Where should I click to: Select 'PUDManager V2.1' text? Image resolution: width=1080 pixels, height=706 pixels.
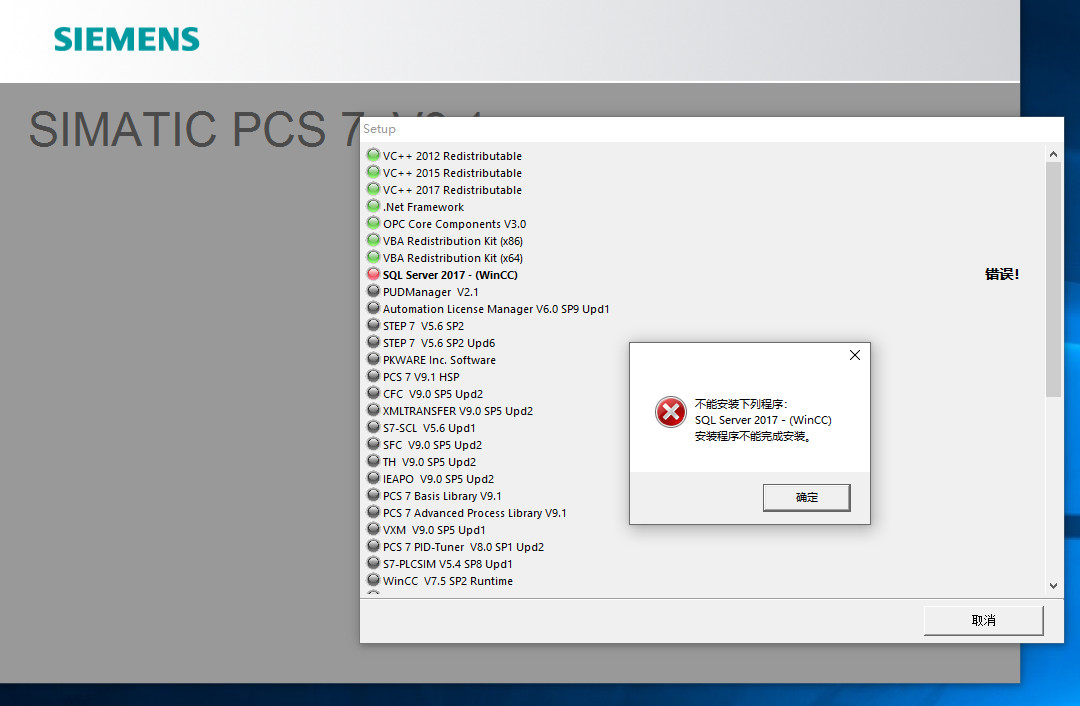click(x=430, y=292)
